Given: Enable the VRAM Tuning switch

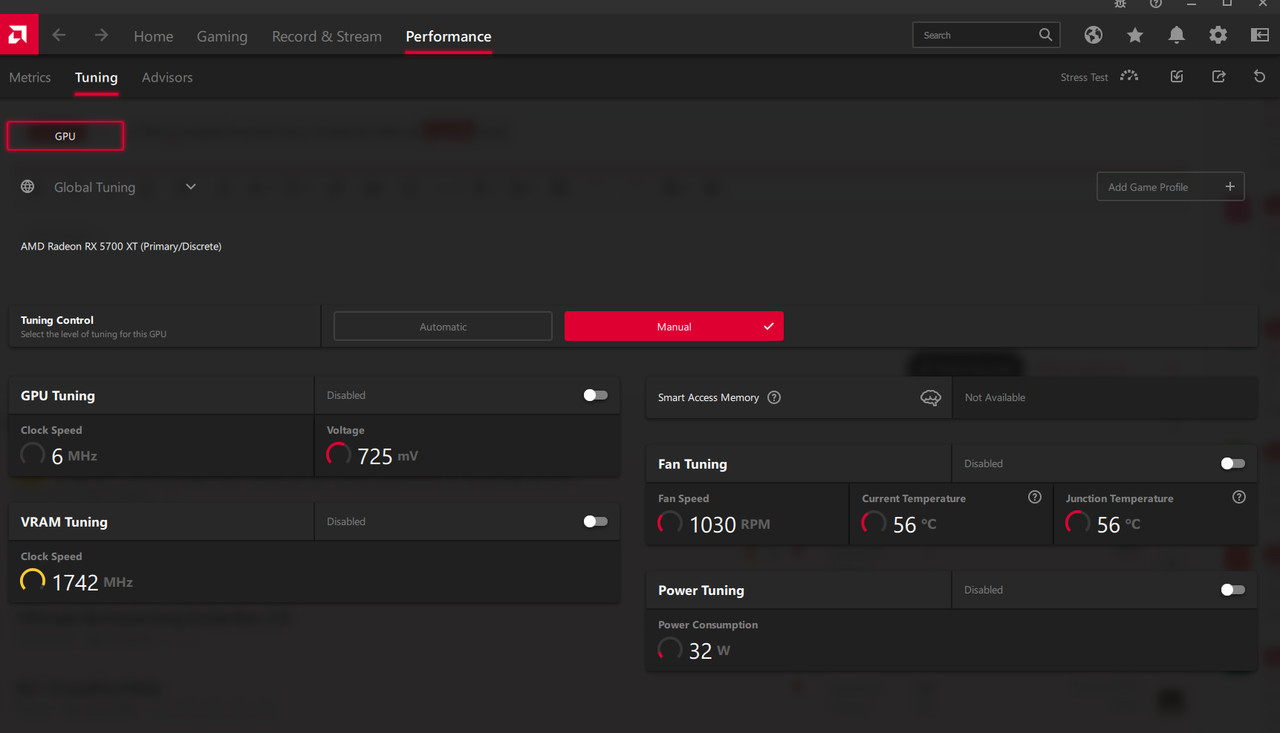Looking at the screenshot, I should pos(595,521).
